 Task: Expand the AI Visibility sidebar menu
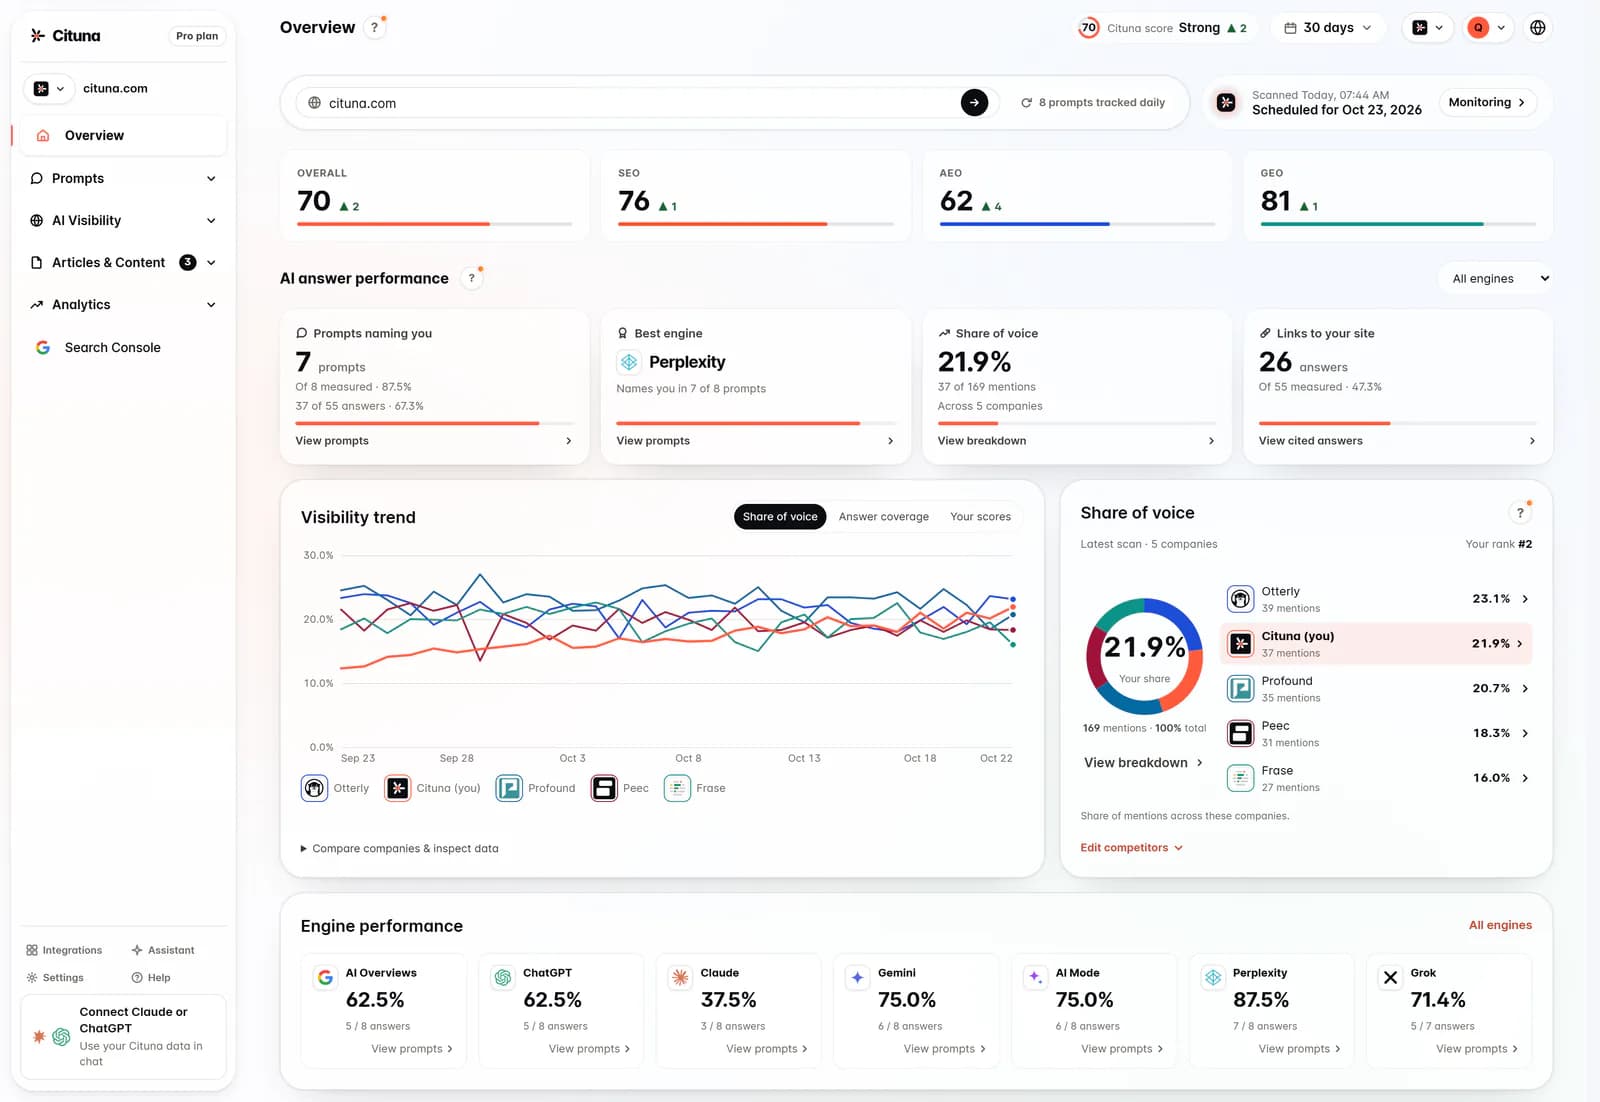[x=124, y=220]
